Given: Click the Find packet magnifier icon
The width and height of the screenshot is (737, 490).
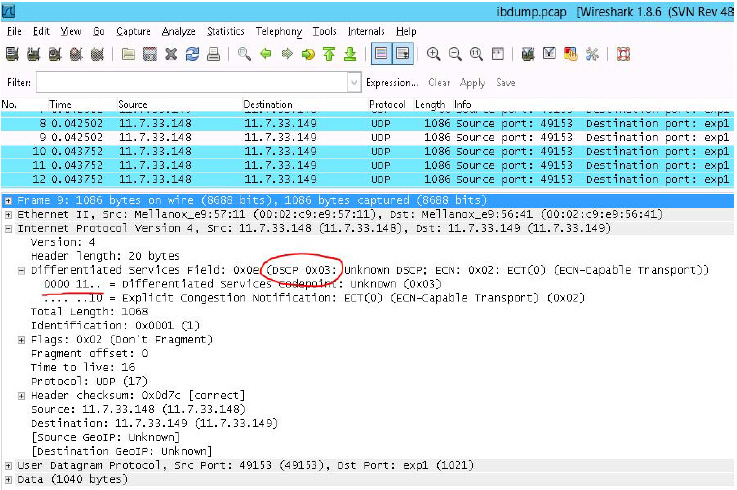Looking at the screenshot, I should pos(244,54).
